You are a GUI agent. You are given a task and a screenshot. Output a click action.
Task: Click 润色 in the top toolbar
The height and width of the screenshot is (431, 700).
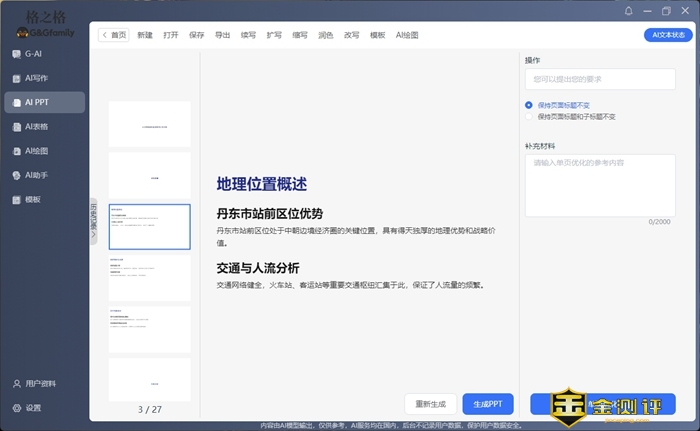[325, 35]
